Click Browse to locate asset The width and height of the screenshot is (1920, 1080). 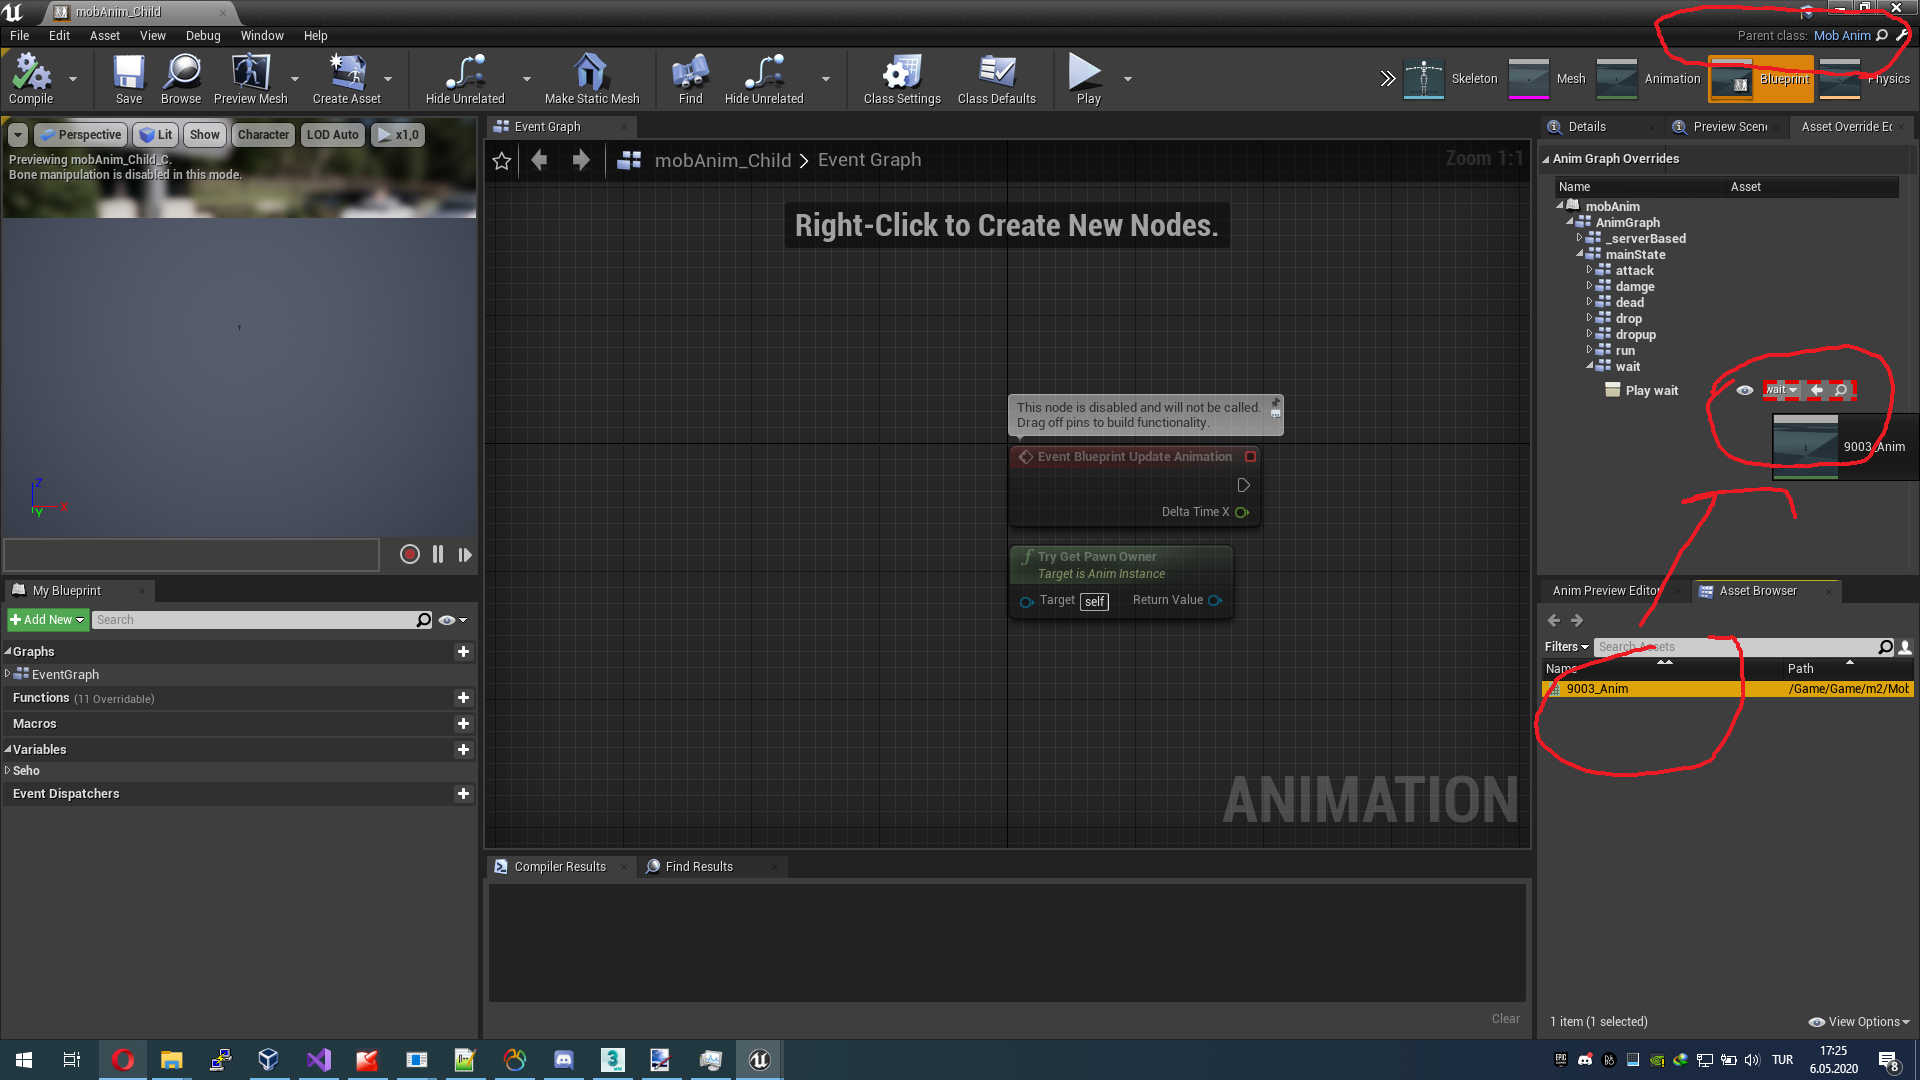click(181, 79)
